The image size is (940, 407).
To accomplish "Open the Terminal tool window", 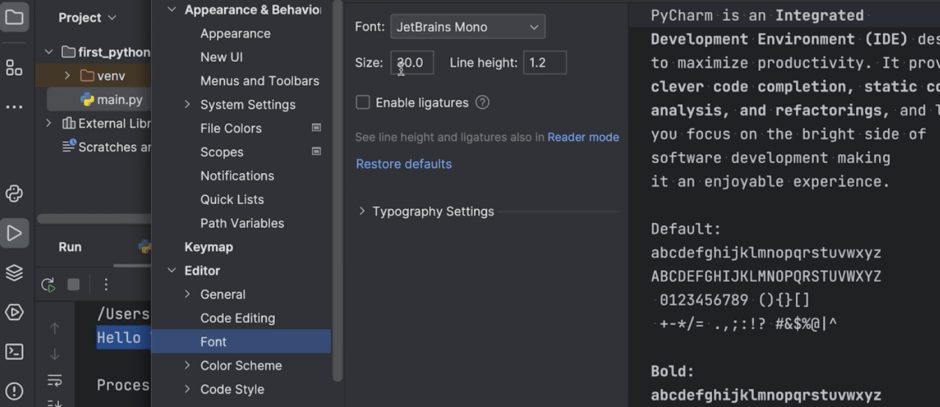I will coord(14,351).
